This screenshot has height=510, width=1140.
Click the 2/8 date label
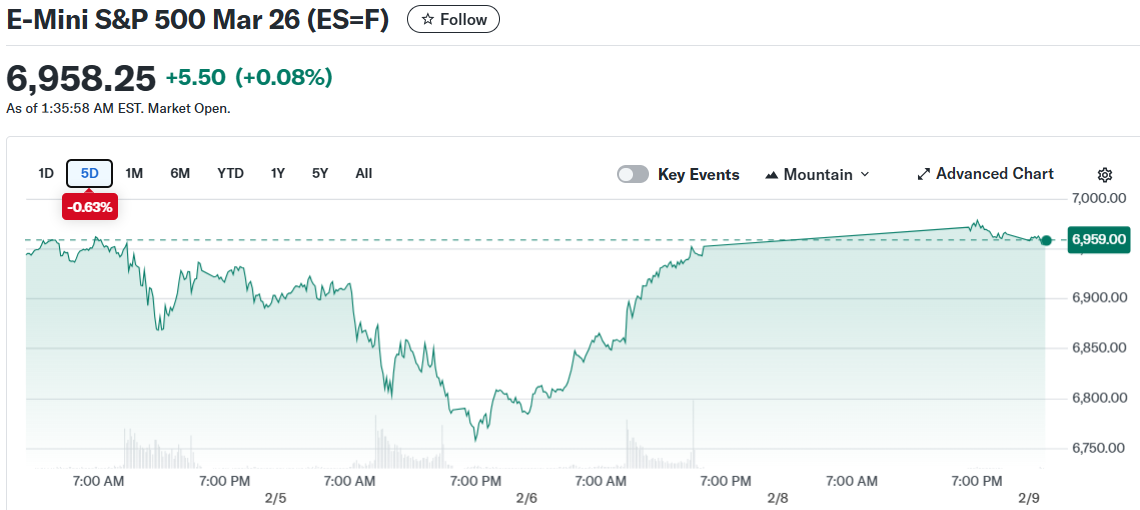click(777, 499)
